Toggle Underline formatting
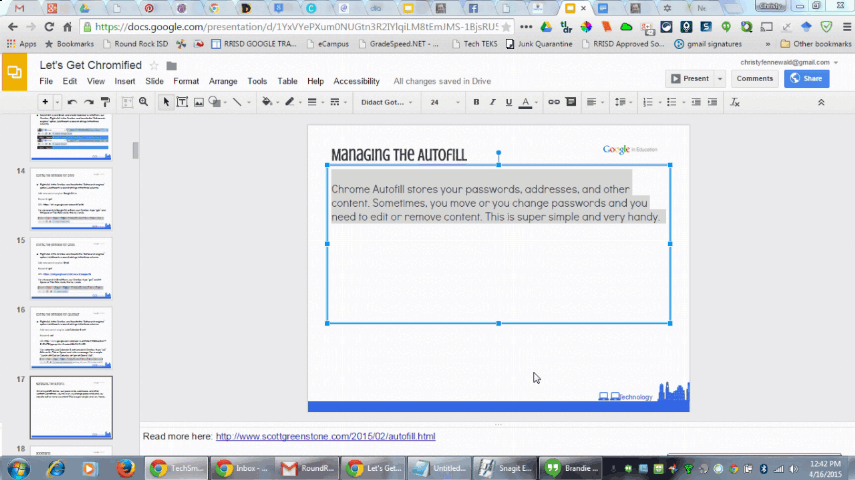 pos(509,102)
